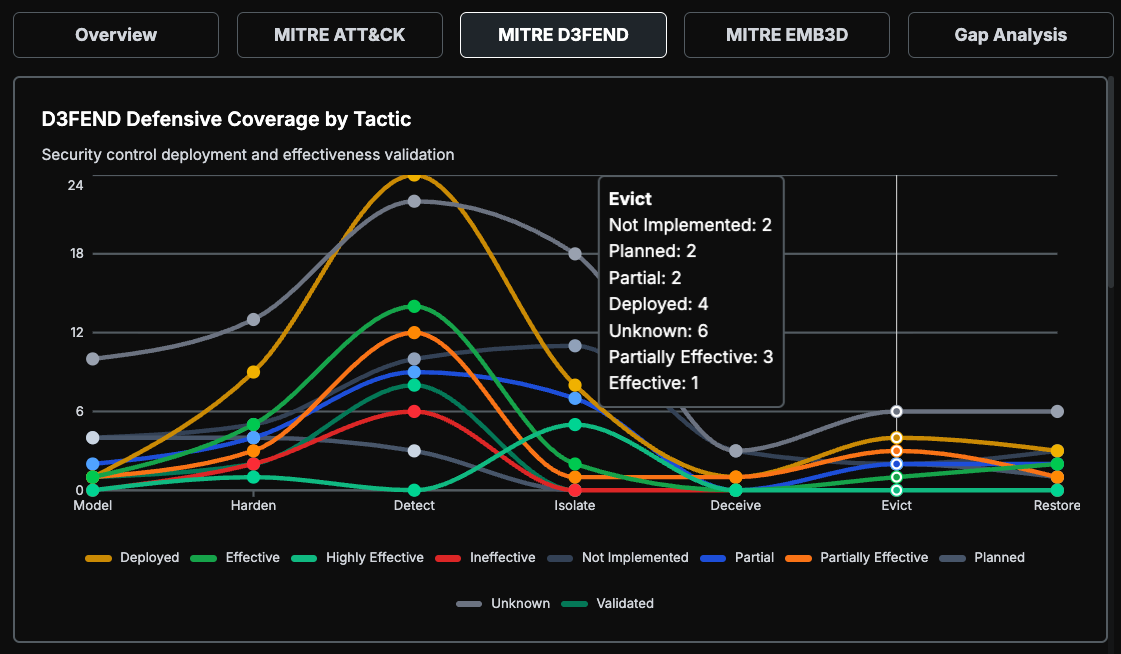Viewport: 1121px width, 654px height.
Task: Toggle the Ineffective legend item
Action: click(485, 558)
